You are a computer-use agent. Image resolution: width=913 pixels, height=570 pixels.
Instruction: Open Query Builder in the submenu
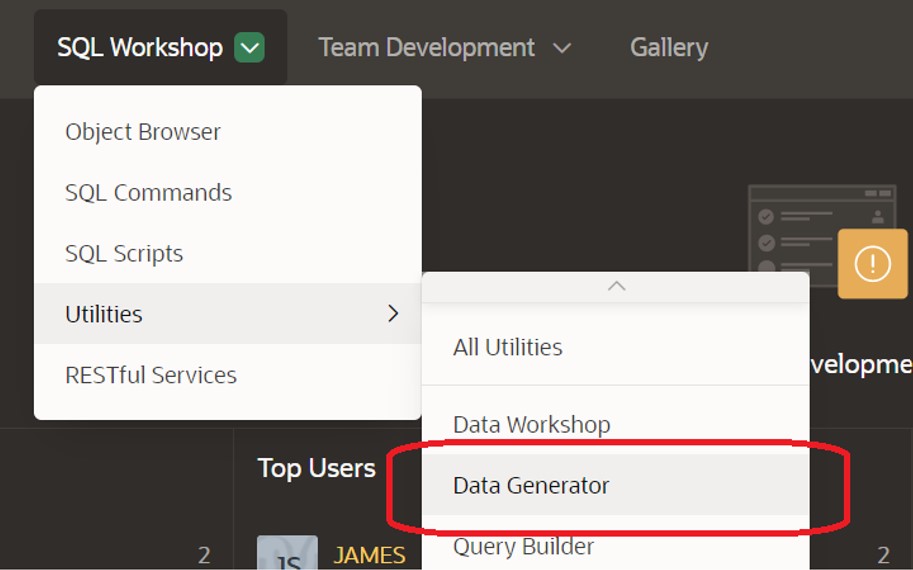(523, 546)
